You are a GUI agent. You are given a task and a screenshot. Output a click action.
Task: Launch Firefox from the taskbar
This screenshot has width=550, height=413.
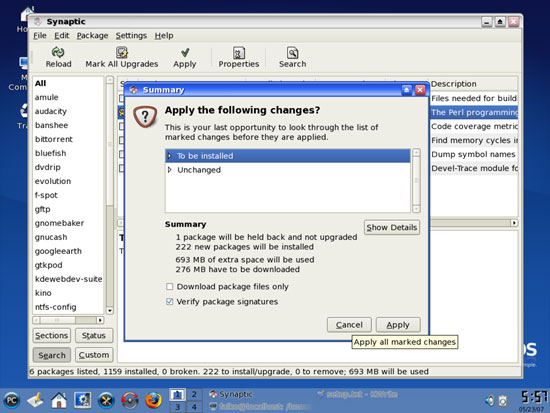[153, 400]
